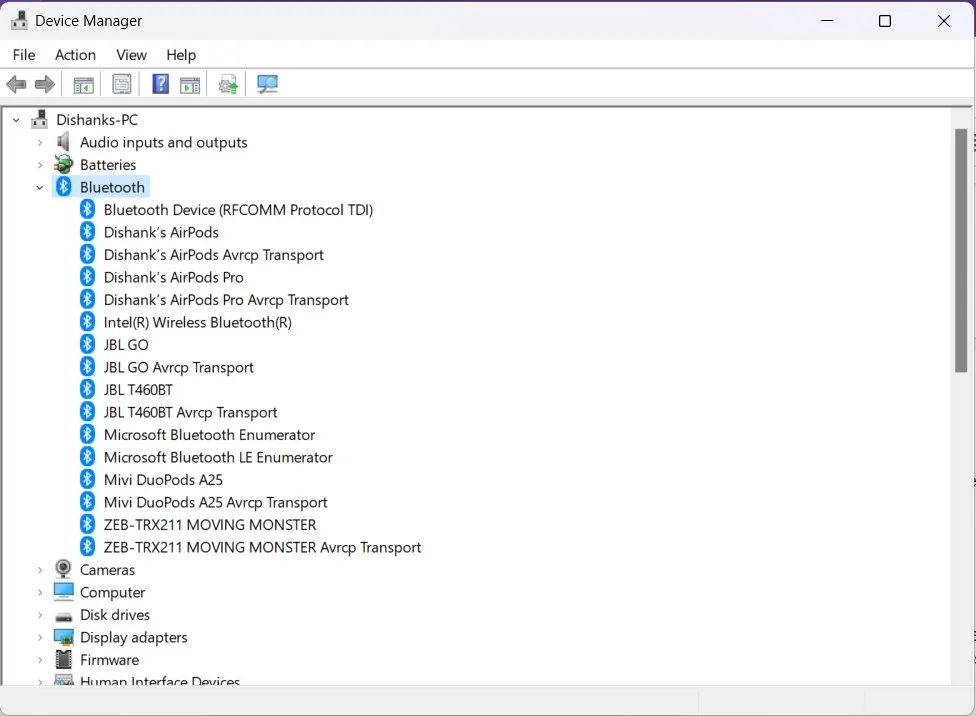Viewport: 976px width, 716px height.
Task: Select the Dishanks-PC root label
Action: point(97,120)
